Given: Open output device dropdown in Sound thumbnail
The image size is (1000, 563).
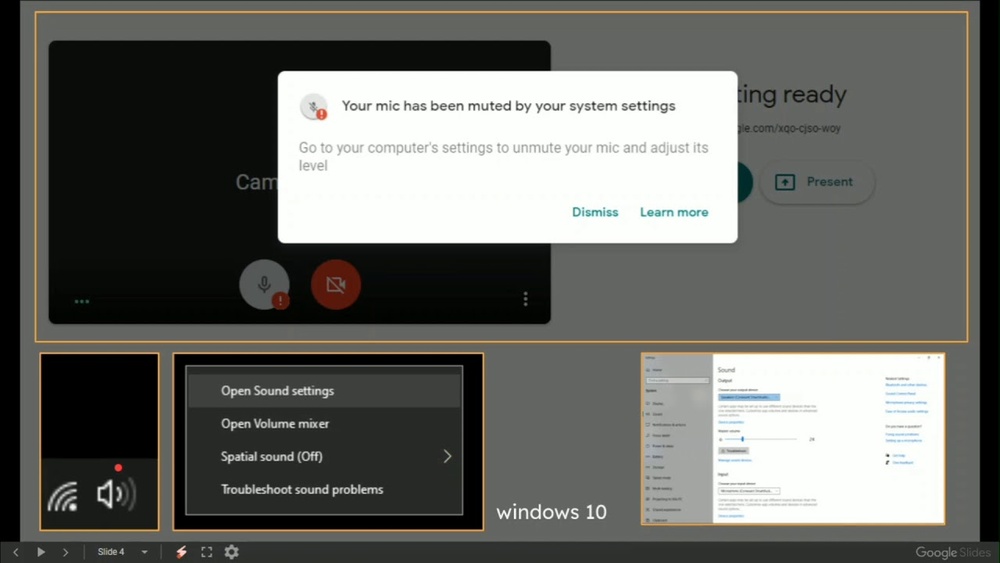Looking at the screenshot, I should point(749,397).
